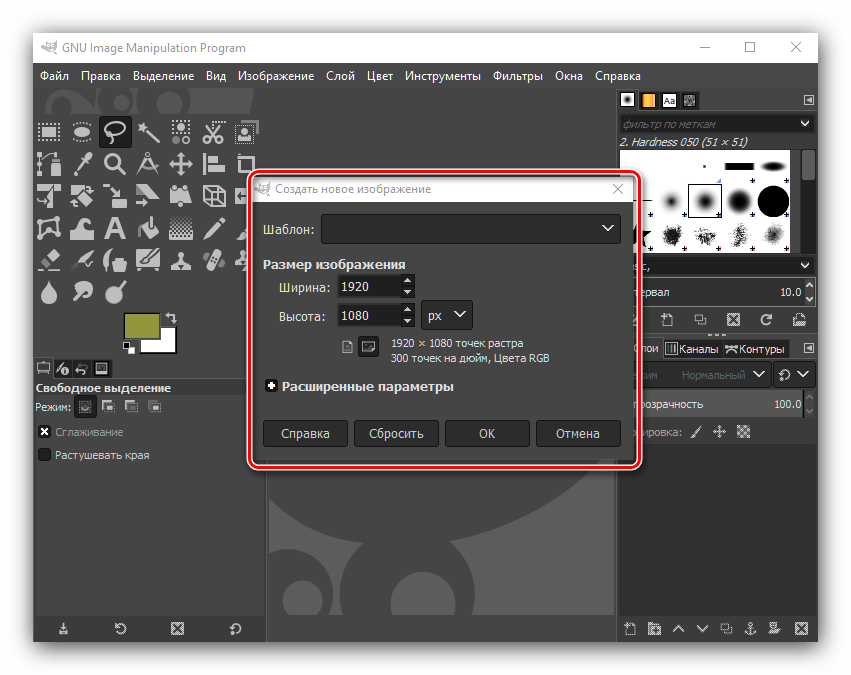
Task: Select the Heal bandage tool
Action: [213, 260]
